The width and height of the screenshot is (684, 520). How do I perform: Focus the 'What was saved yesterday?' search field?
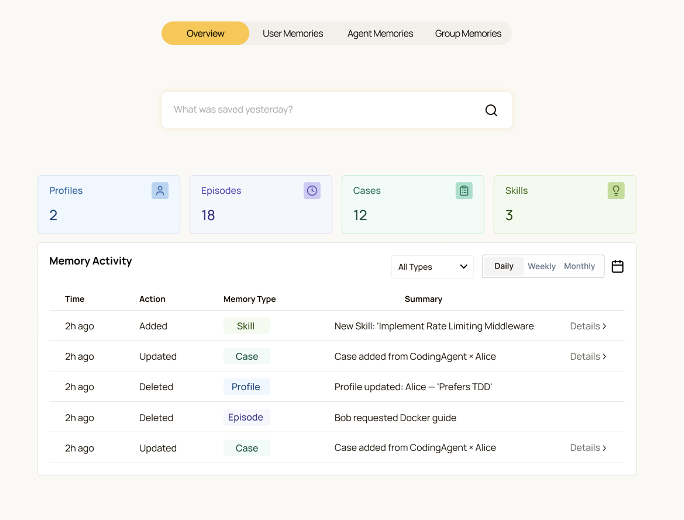click(320, 110)
